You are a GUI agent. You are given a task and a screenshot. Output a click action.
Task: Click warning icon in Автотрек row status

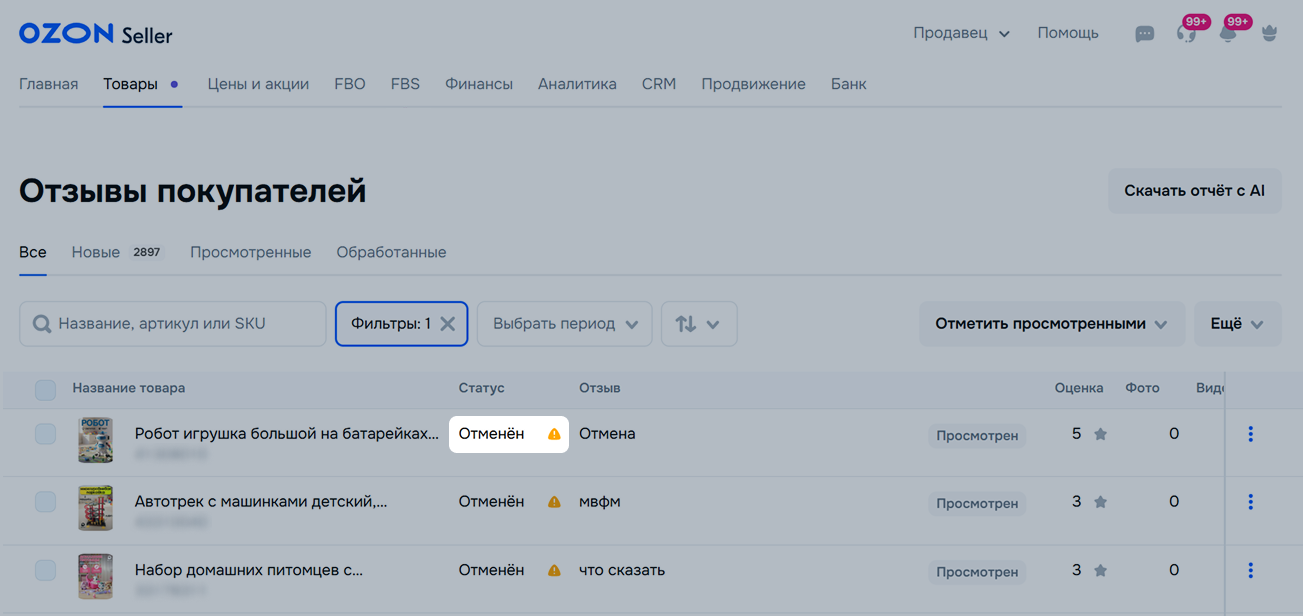554,502
